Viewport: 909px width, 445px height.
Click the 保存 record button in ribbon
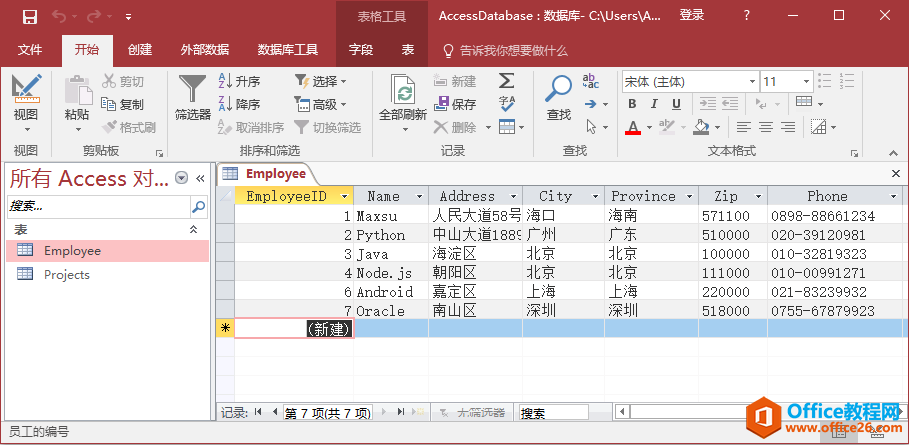[x=454, y=104]
